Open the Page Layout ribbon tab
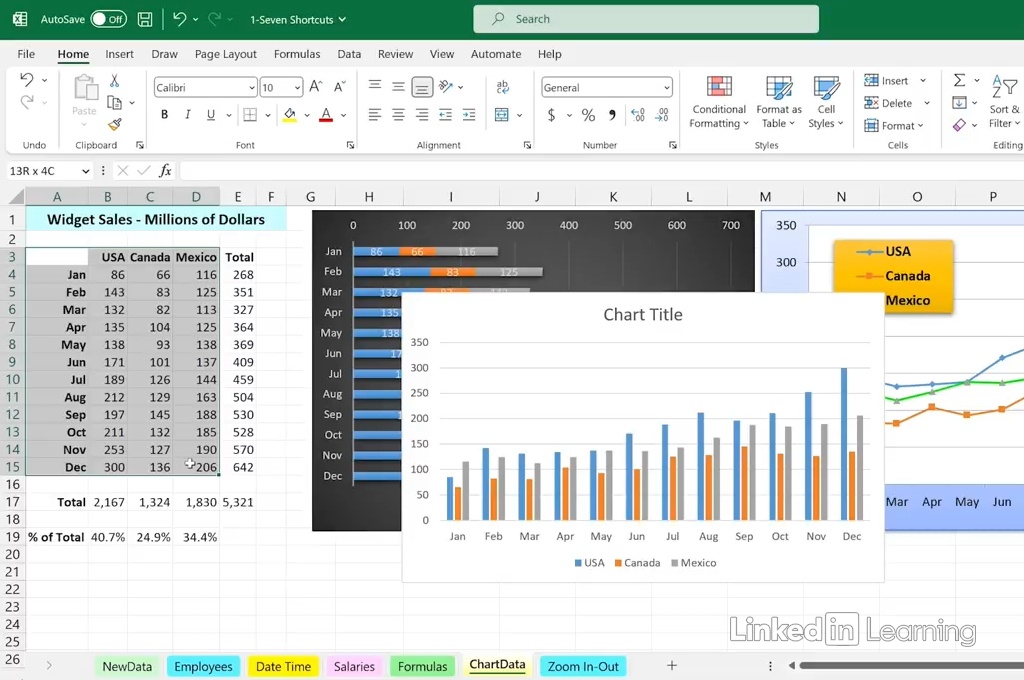 [x=225, y=54]
